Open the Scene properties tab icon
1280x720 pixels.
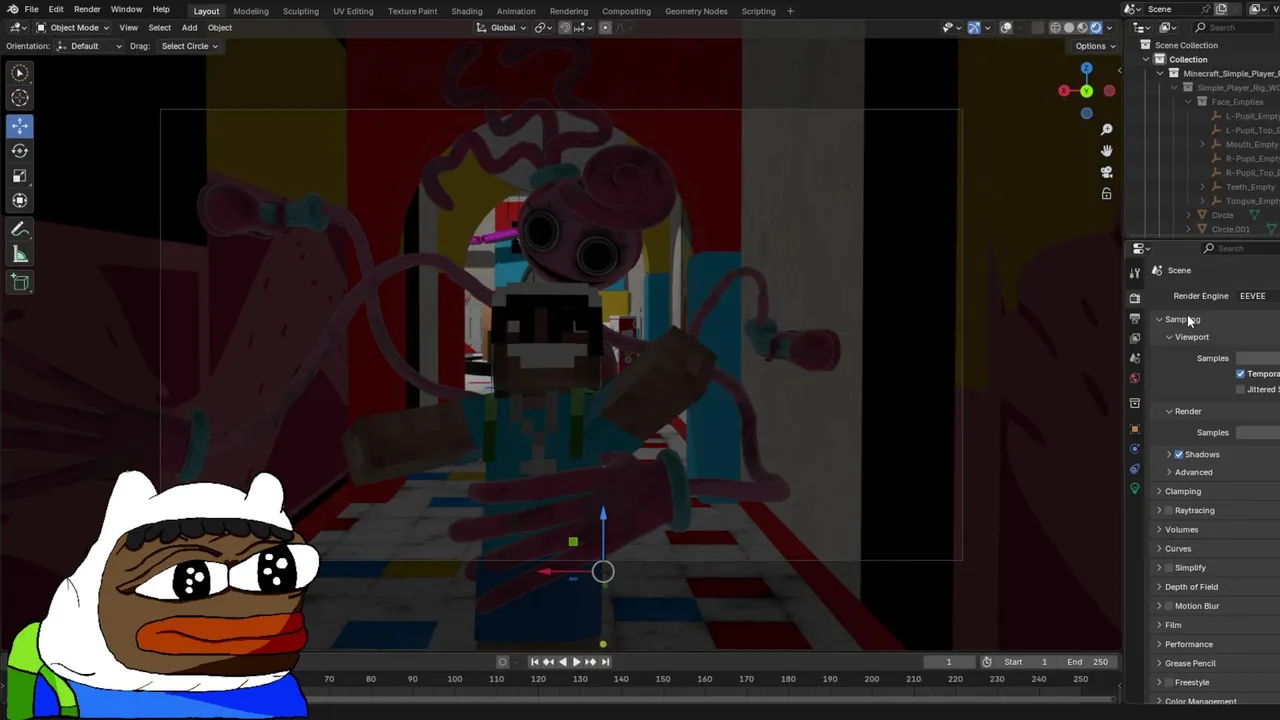(1134, 358)
